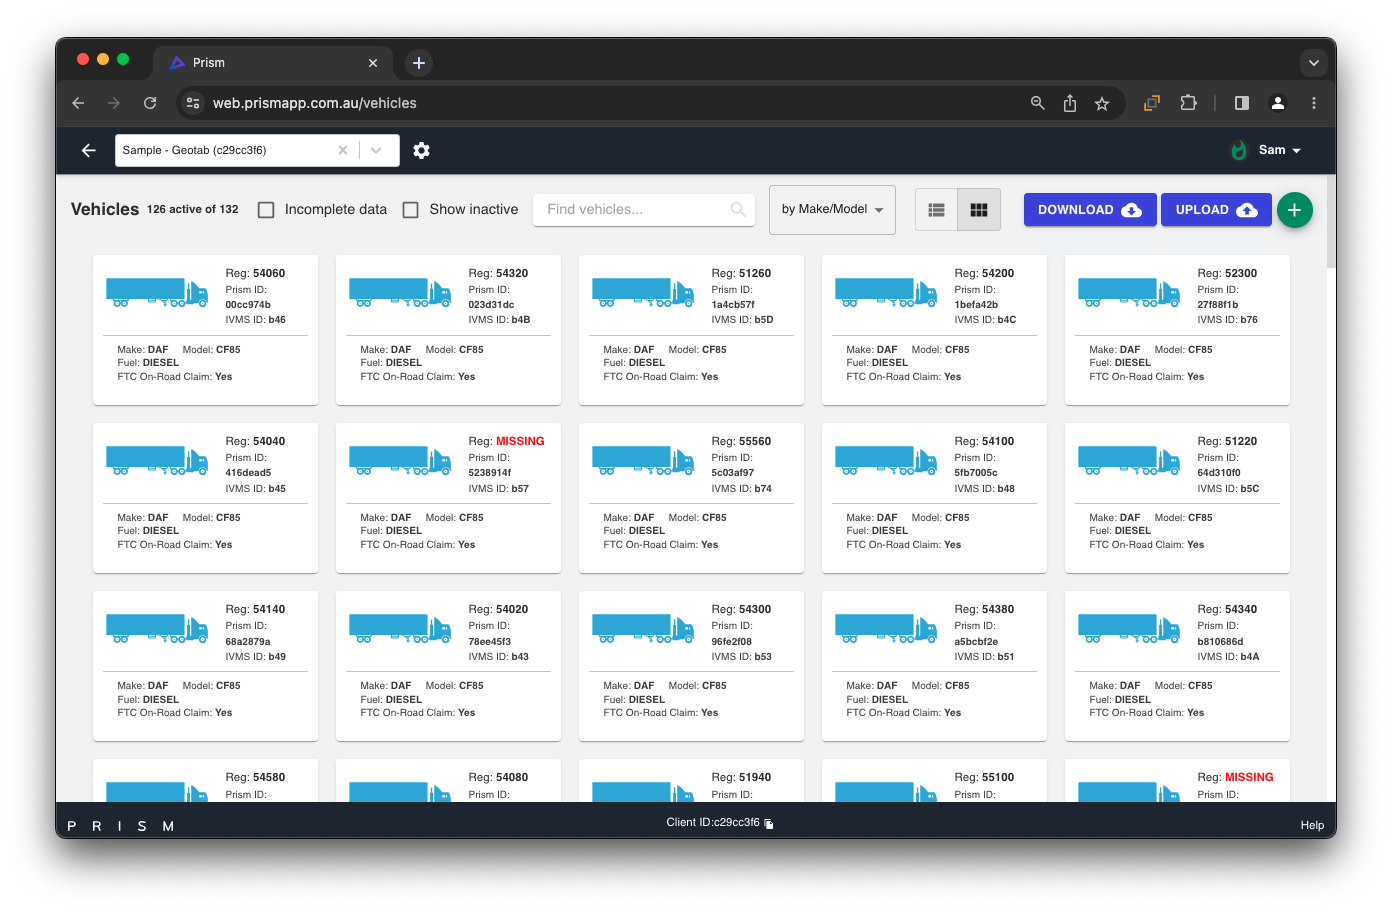
Task: Copy Client ID using clipboard icon
Action: 769,823
